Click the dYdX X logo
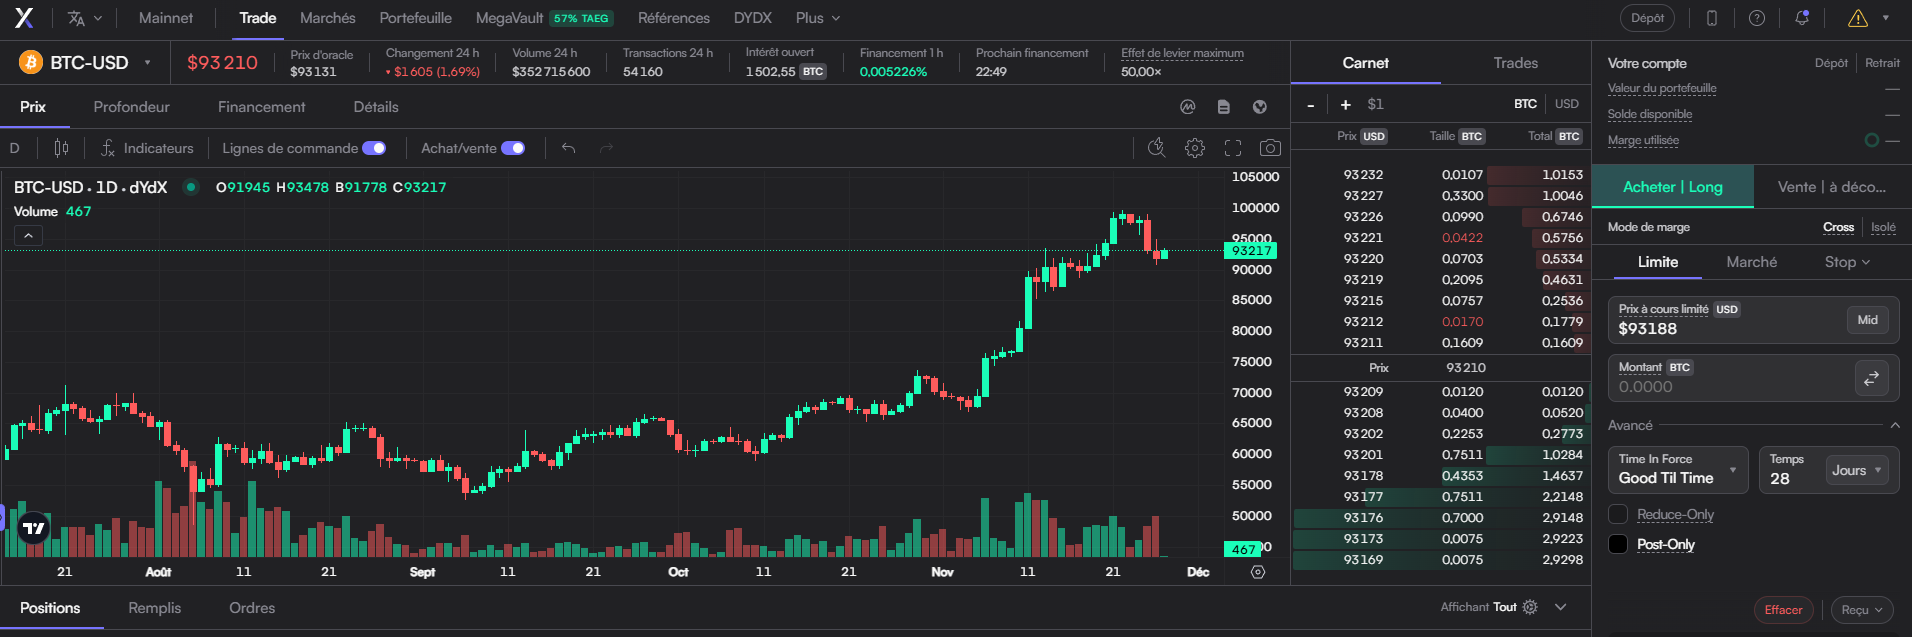 24,18
